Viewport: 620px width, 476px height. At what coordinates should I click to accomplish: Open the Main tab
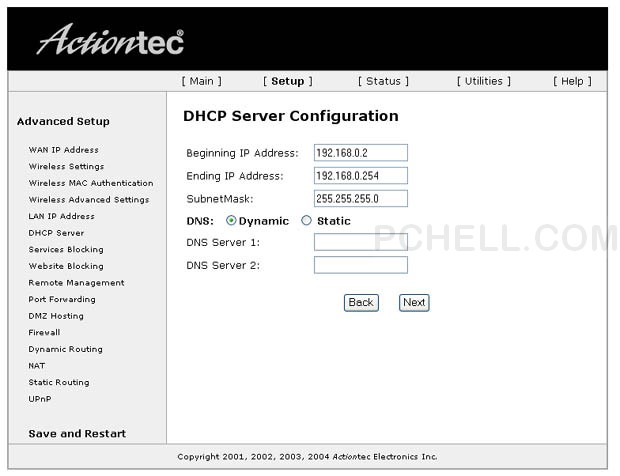(x=201, y=81)
